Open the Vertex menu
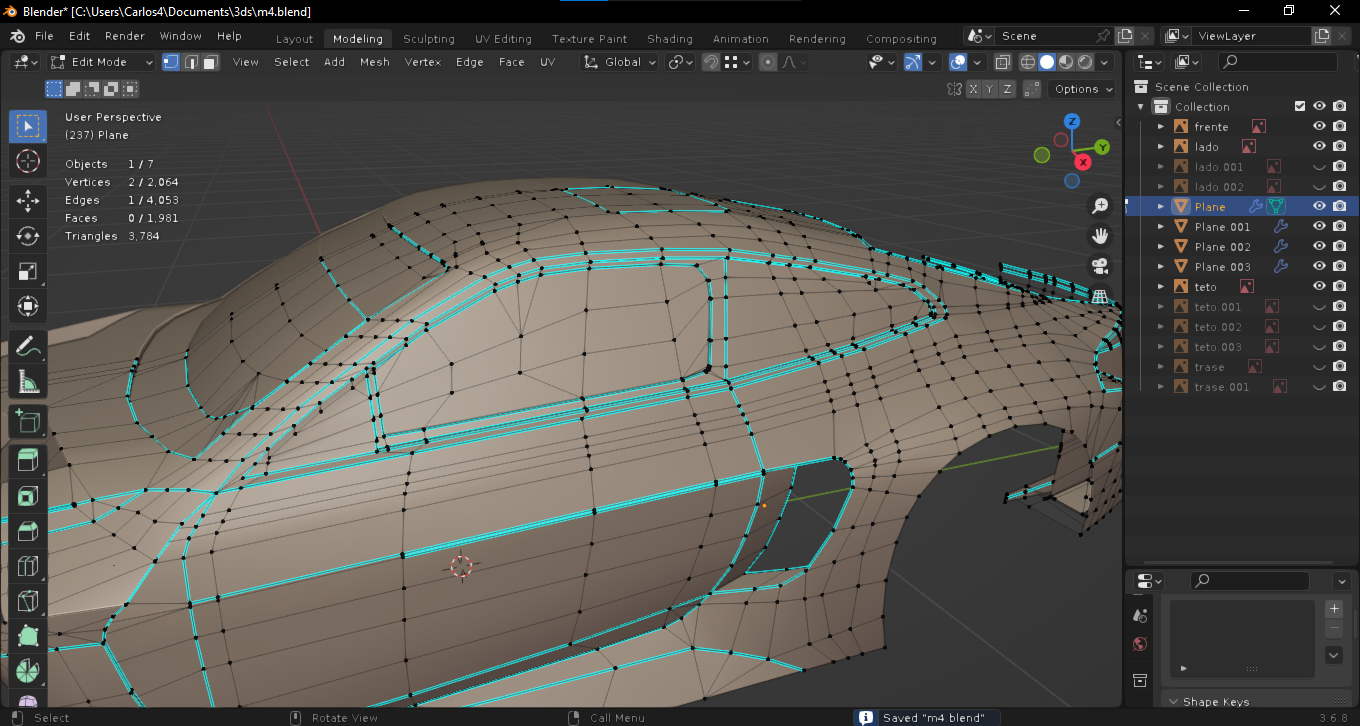This screenshot has width=1360, height=726. [422, 62]
